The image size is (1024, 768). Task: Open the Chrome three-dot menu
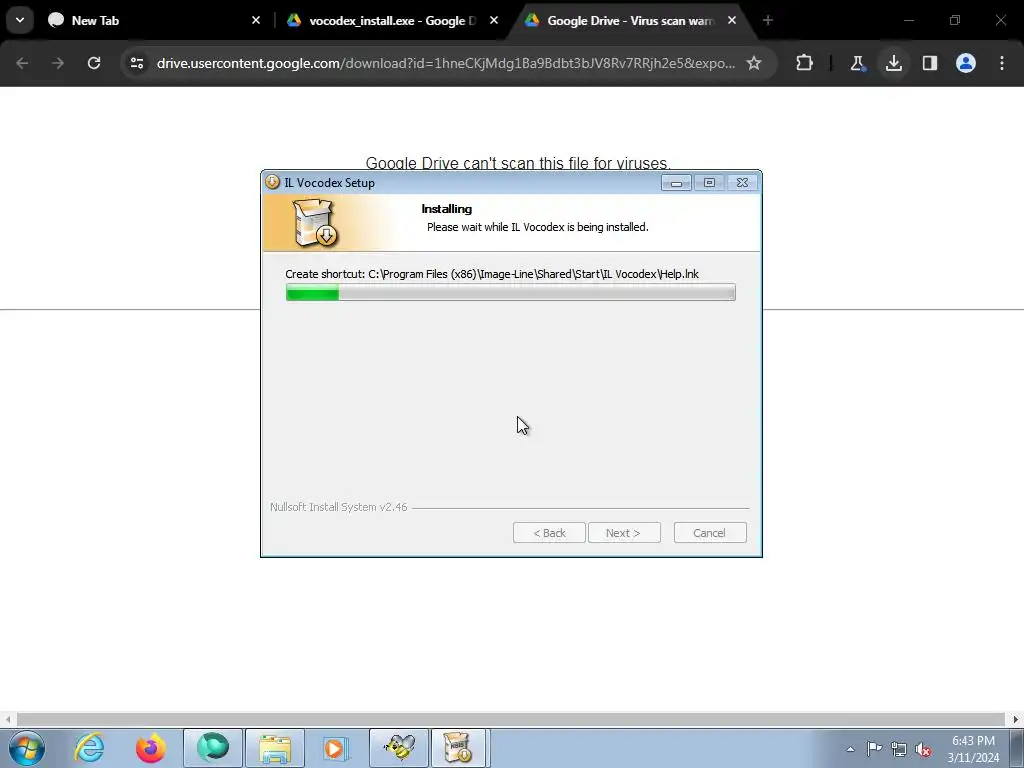[x=1002, y=63]
